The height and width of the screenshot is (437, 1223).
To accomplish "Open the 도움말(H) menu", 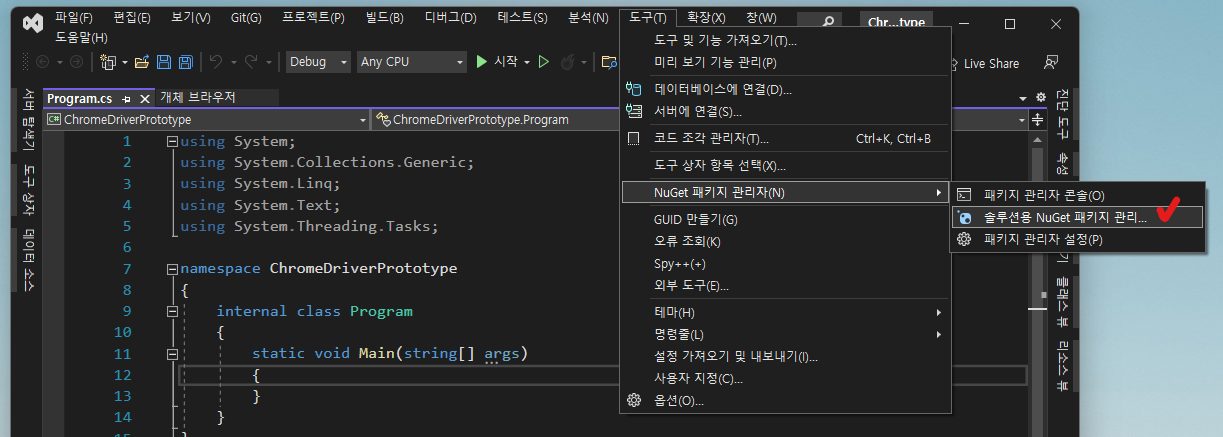I will tap(81, 38).
